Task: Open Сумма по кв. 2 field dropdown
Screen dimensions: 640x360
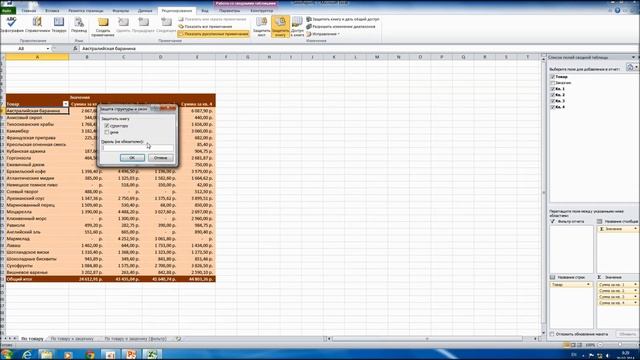Action: pos(635,291)
